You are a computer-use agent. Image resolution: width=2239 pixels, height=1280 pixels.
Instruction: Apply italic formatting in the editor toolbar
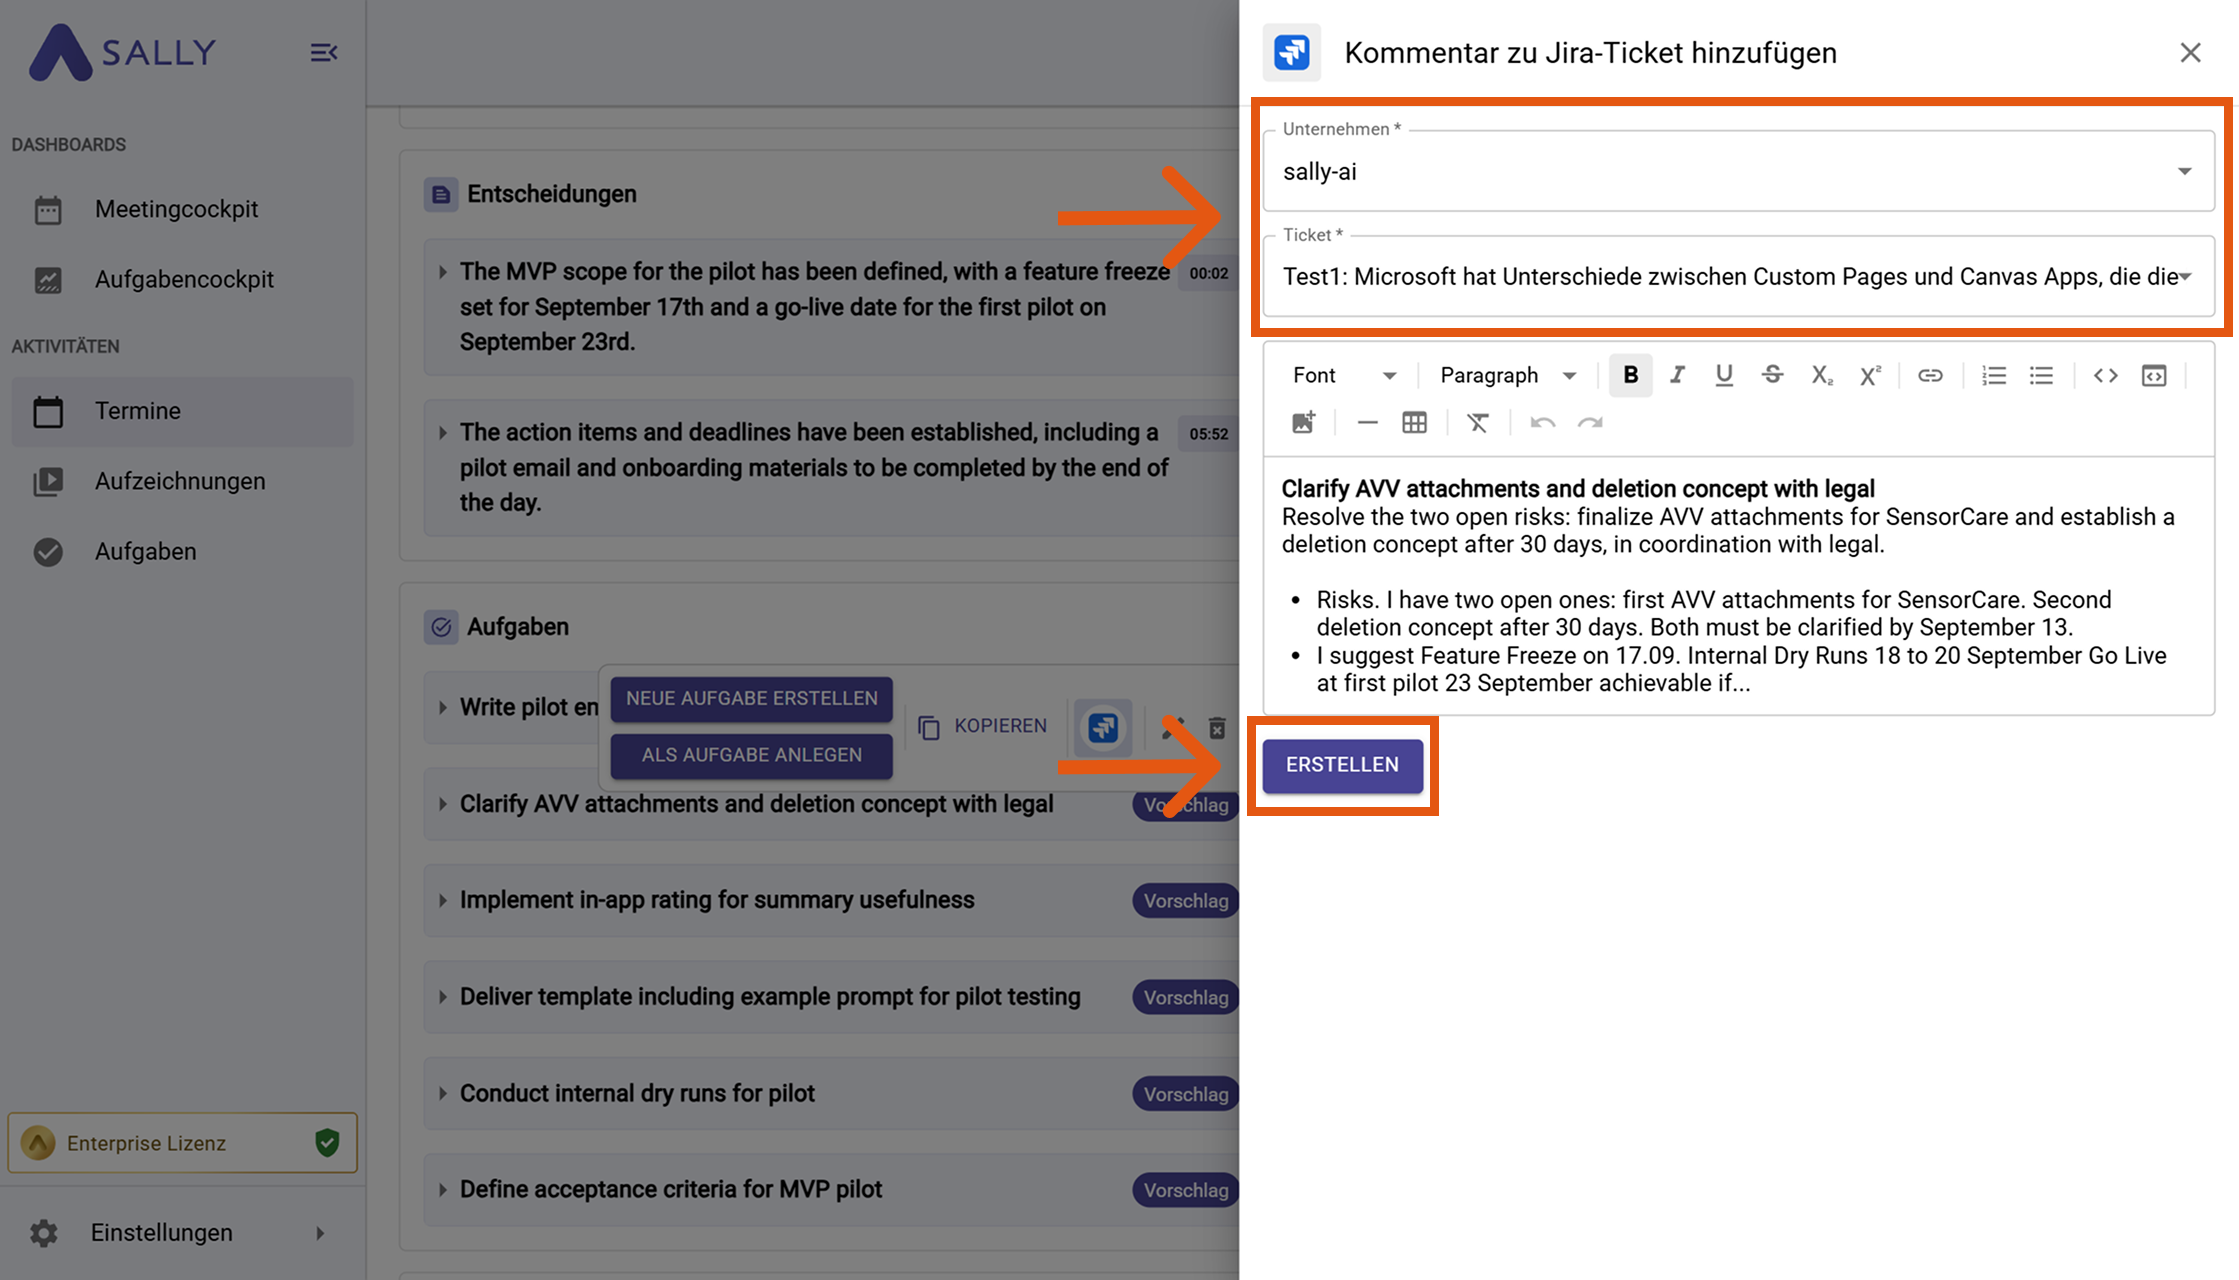click(x=1677, y=375)
